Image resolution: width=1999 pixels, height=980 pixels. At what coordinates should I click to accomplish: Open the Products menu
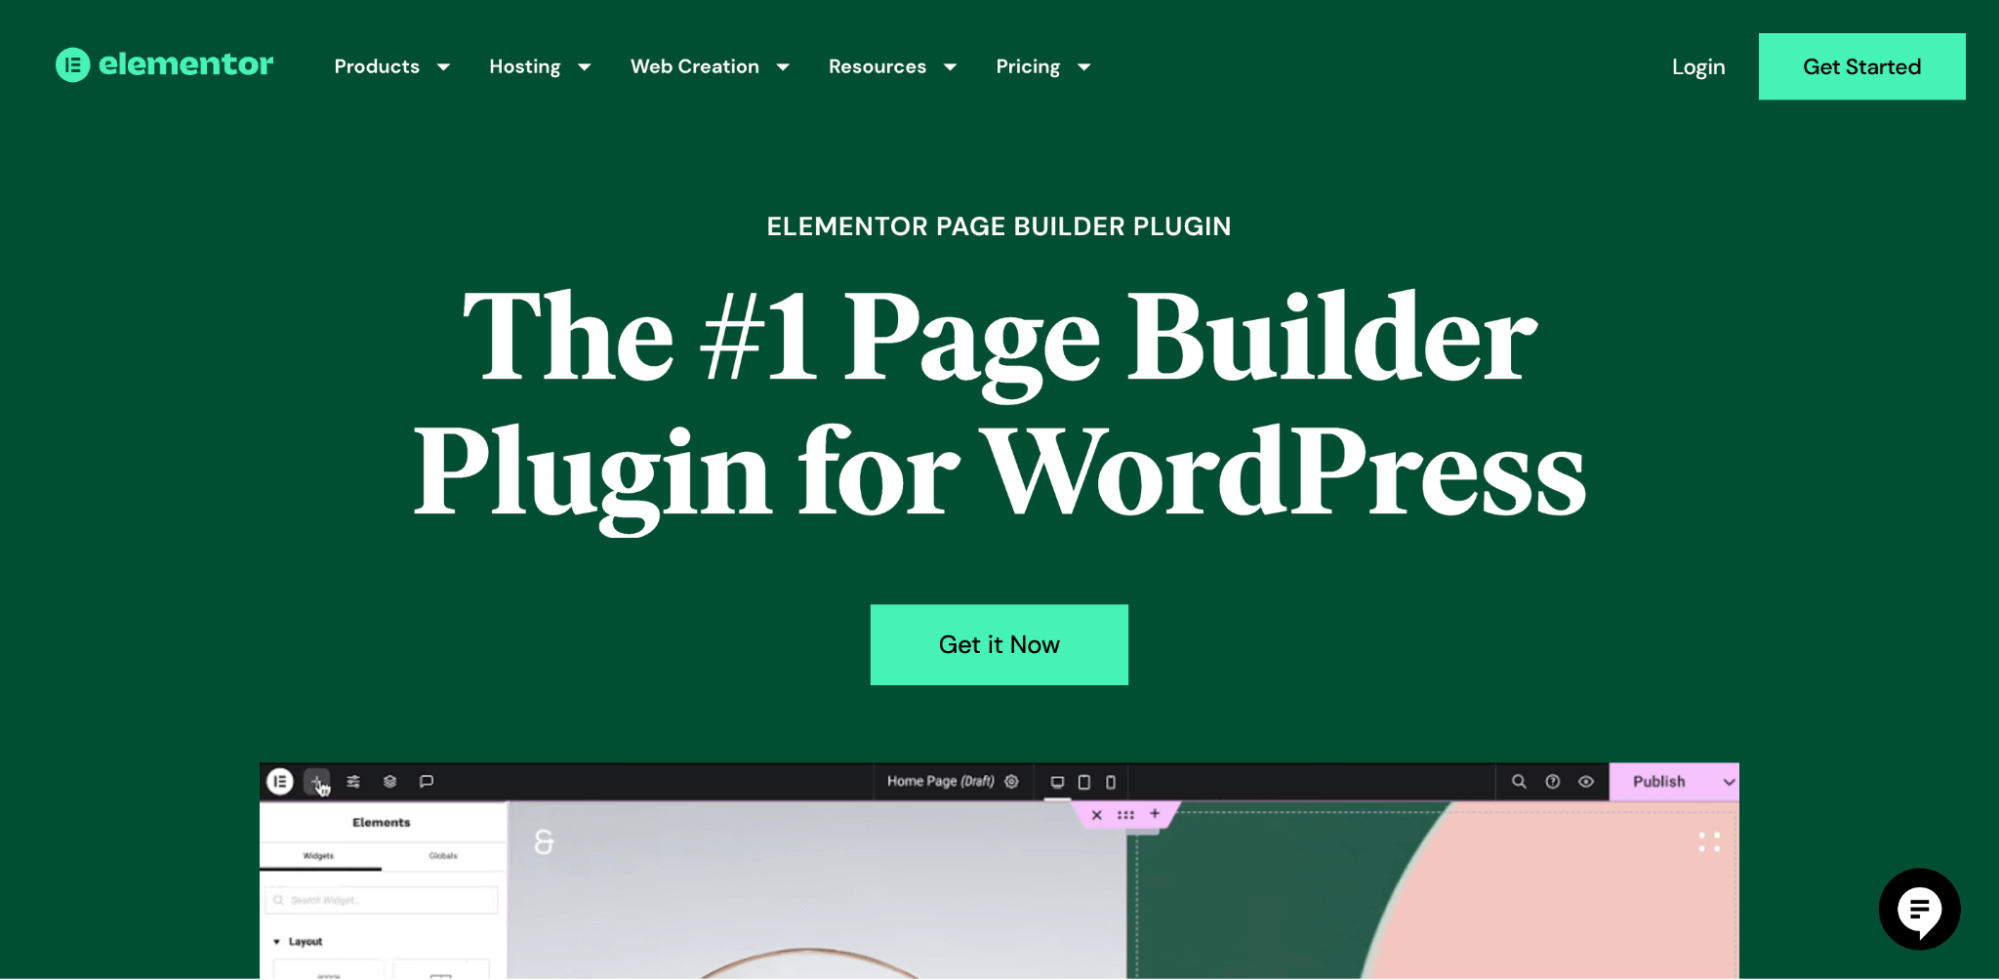click(377, 67)
